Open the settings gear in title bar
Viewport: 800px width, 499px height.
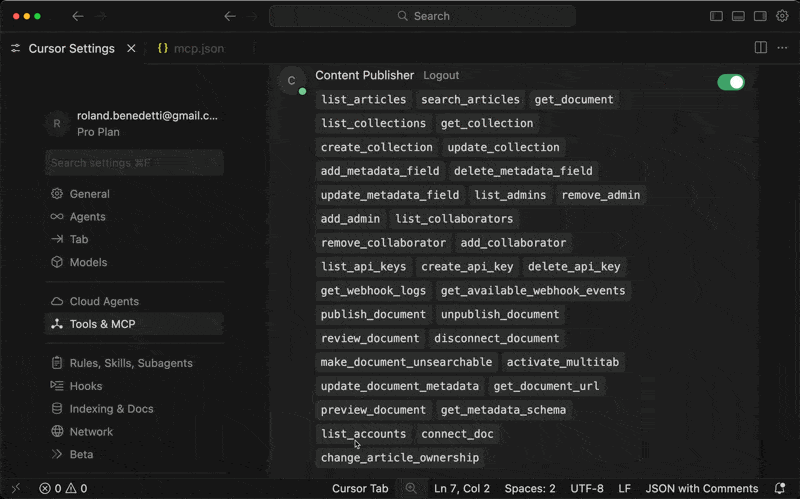click(783, 16)
